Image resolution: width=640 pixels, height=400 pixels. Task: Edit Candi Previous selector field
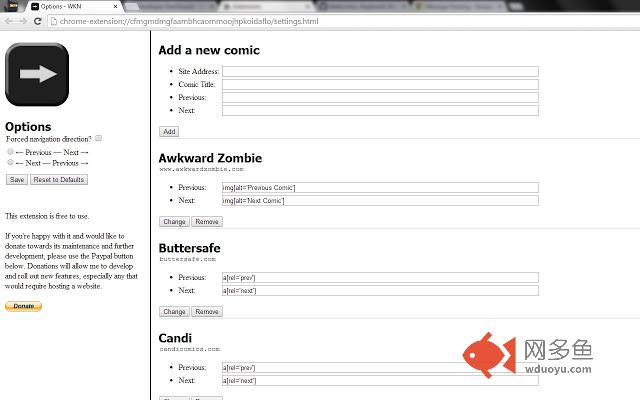coord(380,368)
